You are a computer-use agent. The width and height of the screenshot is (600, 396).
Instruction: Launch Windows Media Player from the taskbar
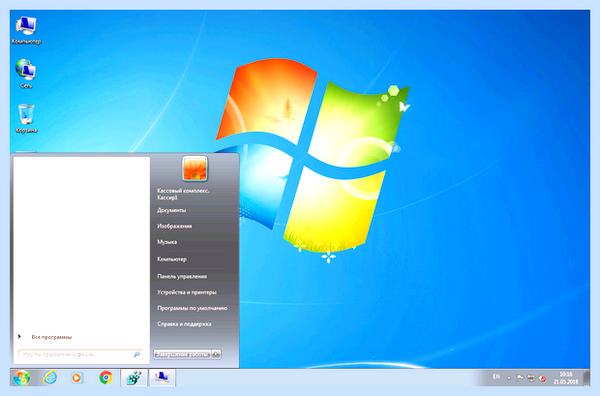pyautogui.click(x=77, y=378)
